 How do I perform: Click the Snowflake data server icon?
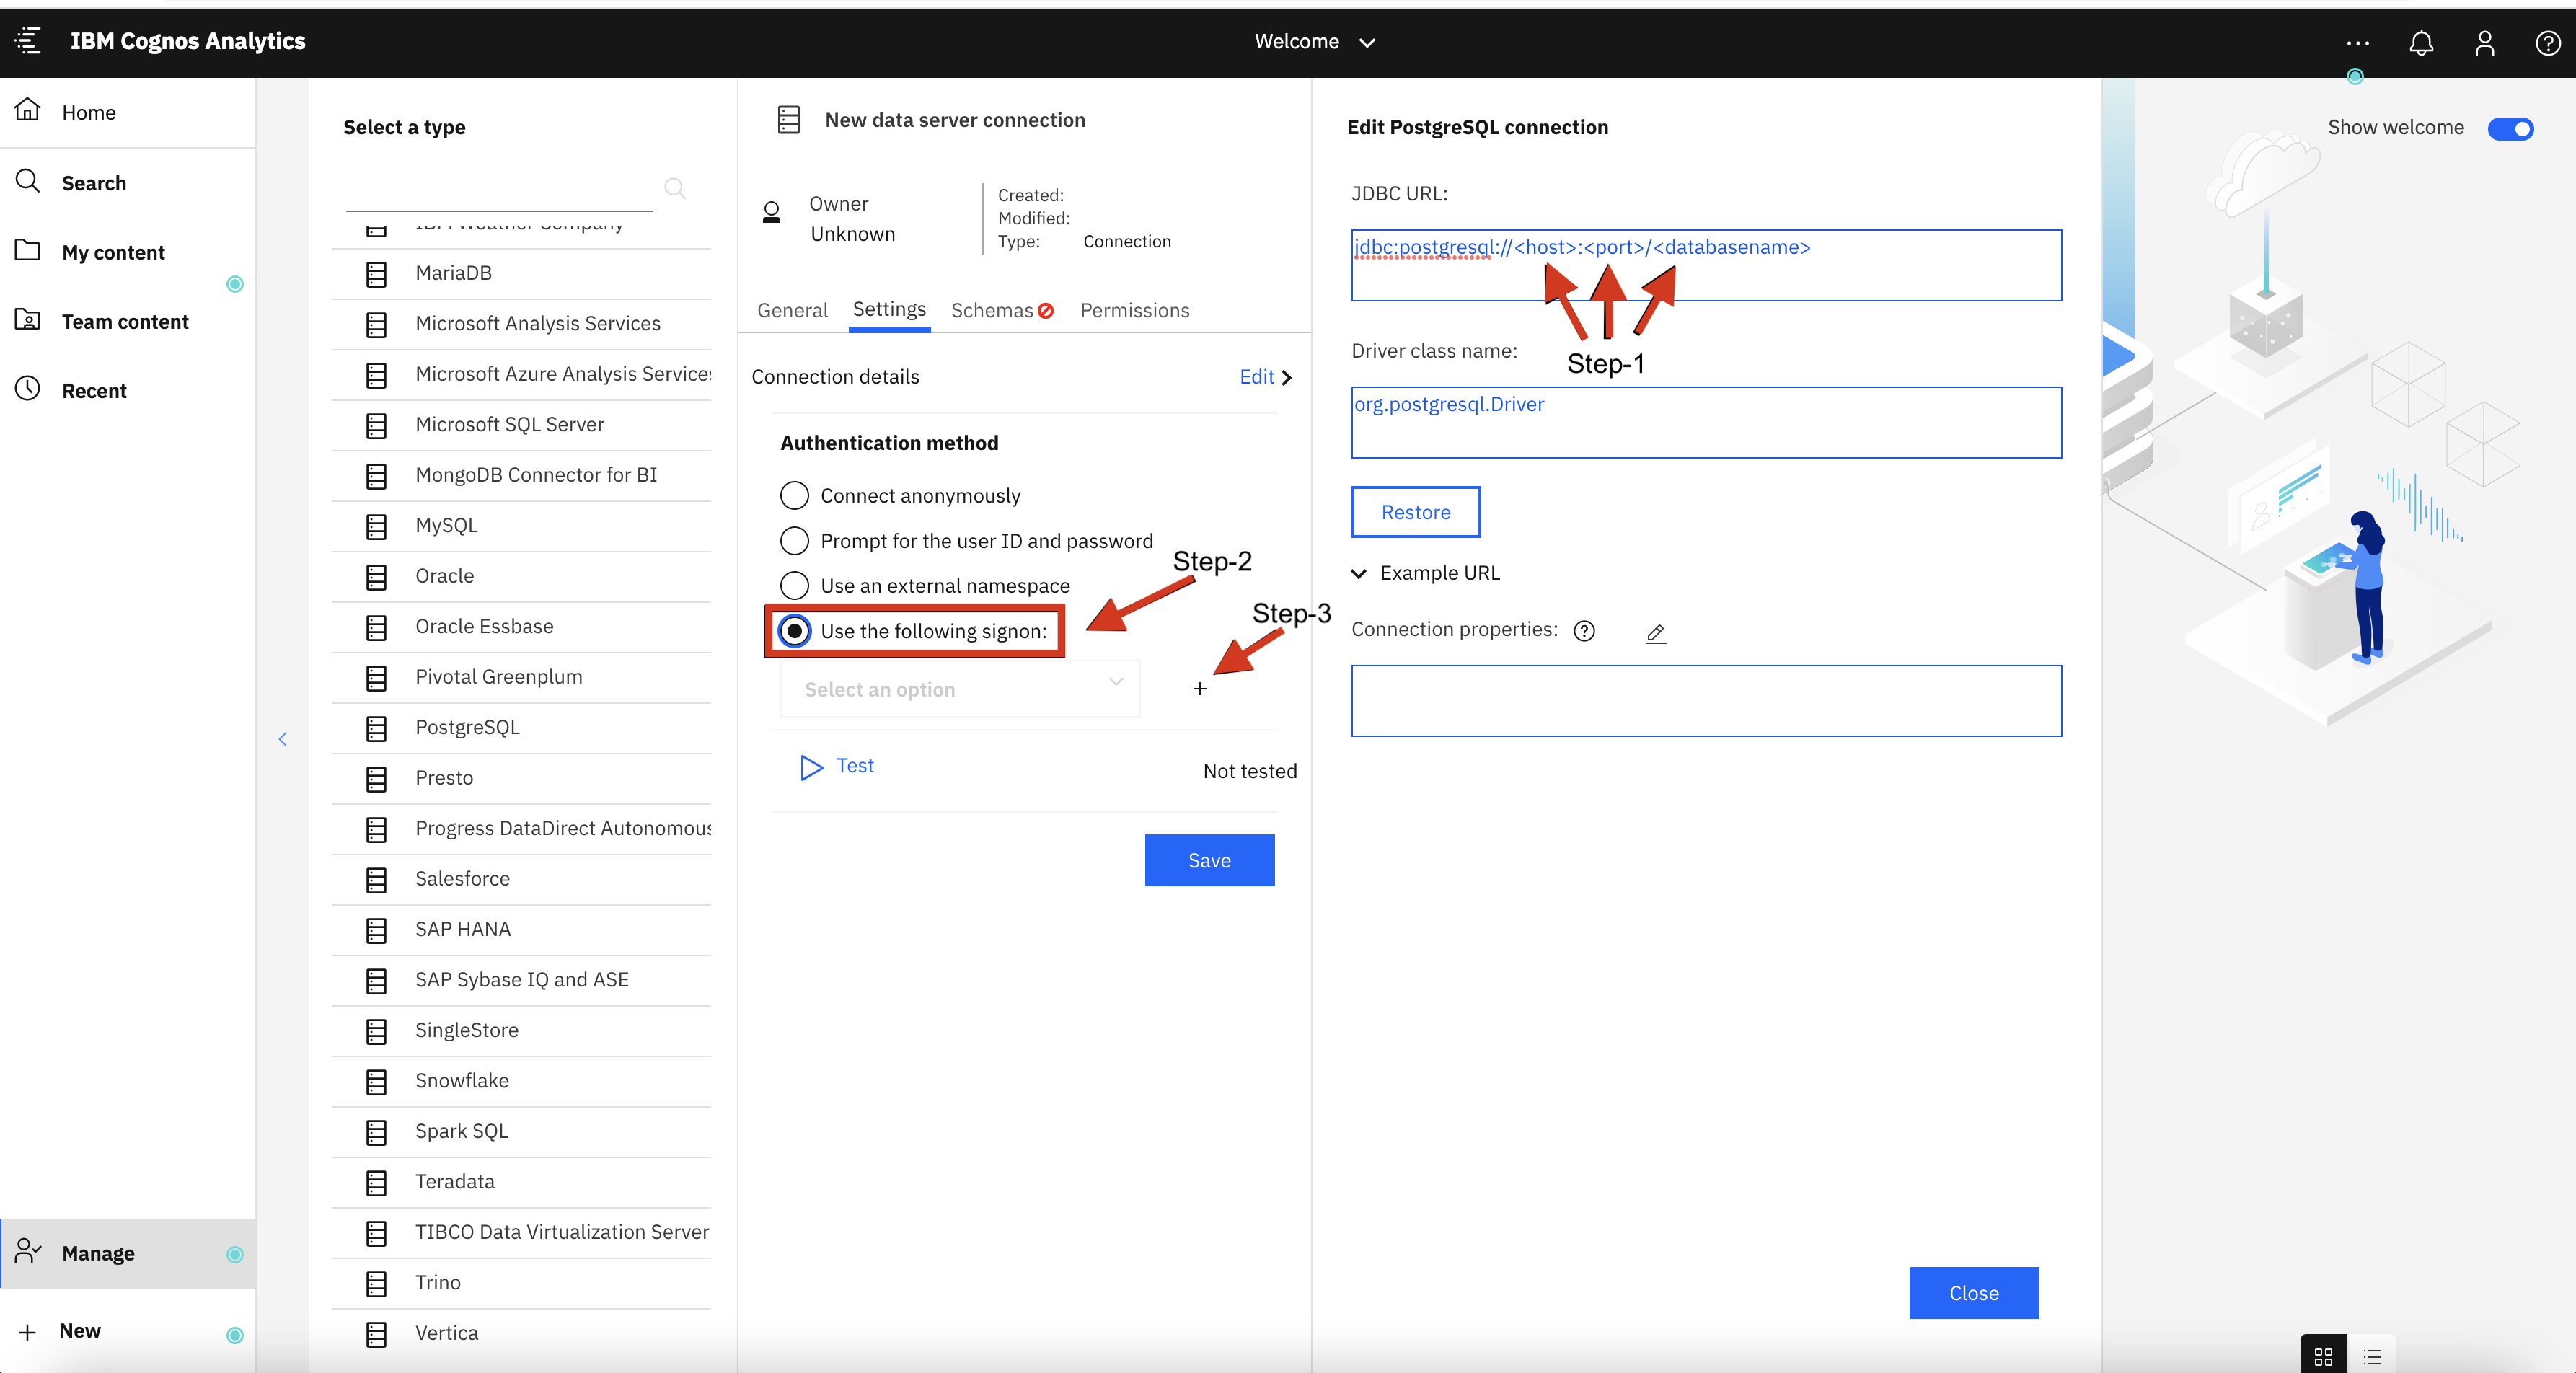[x=376, y=1082]
